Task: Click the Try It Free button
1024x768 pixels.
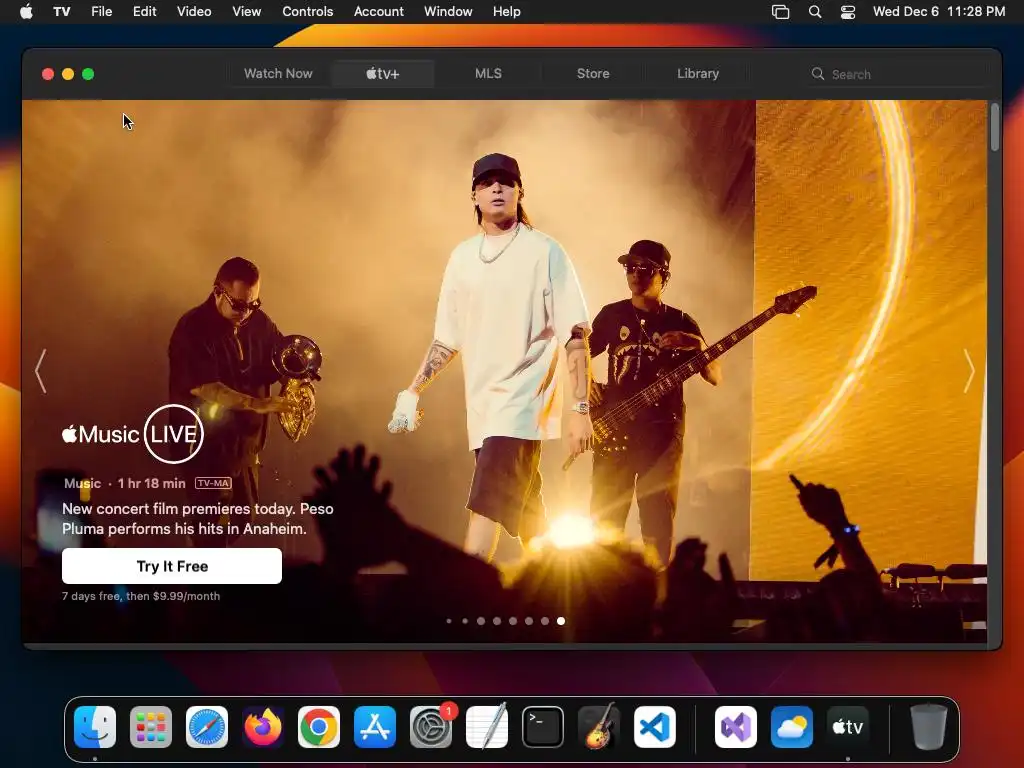Action: [172, 566]
